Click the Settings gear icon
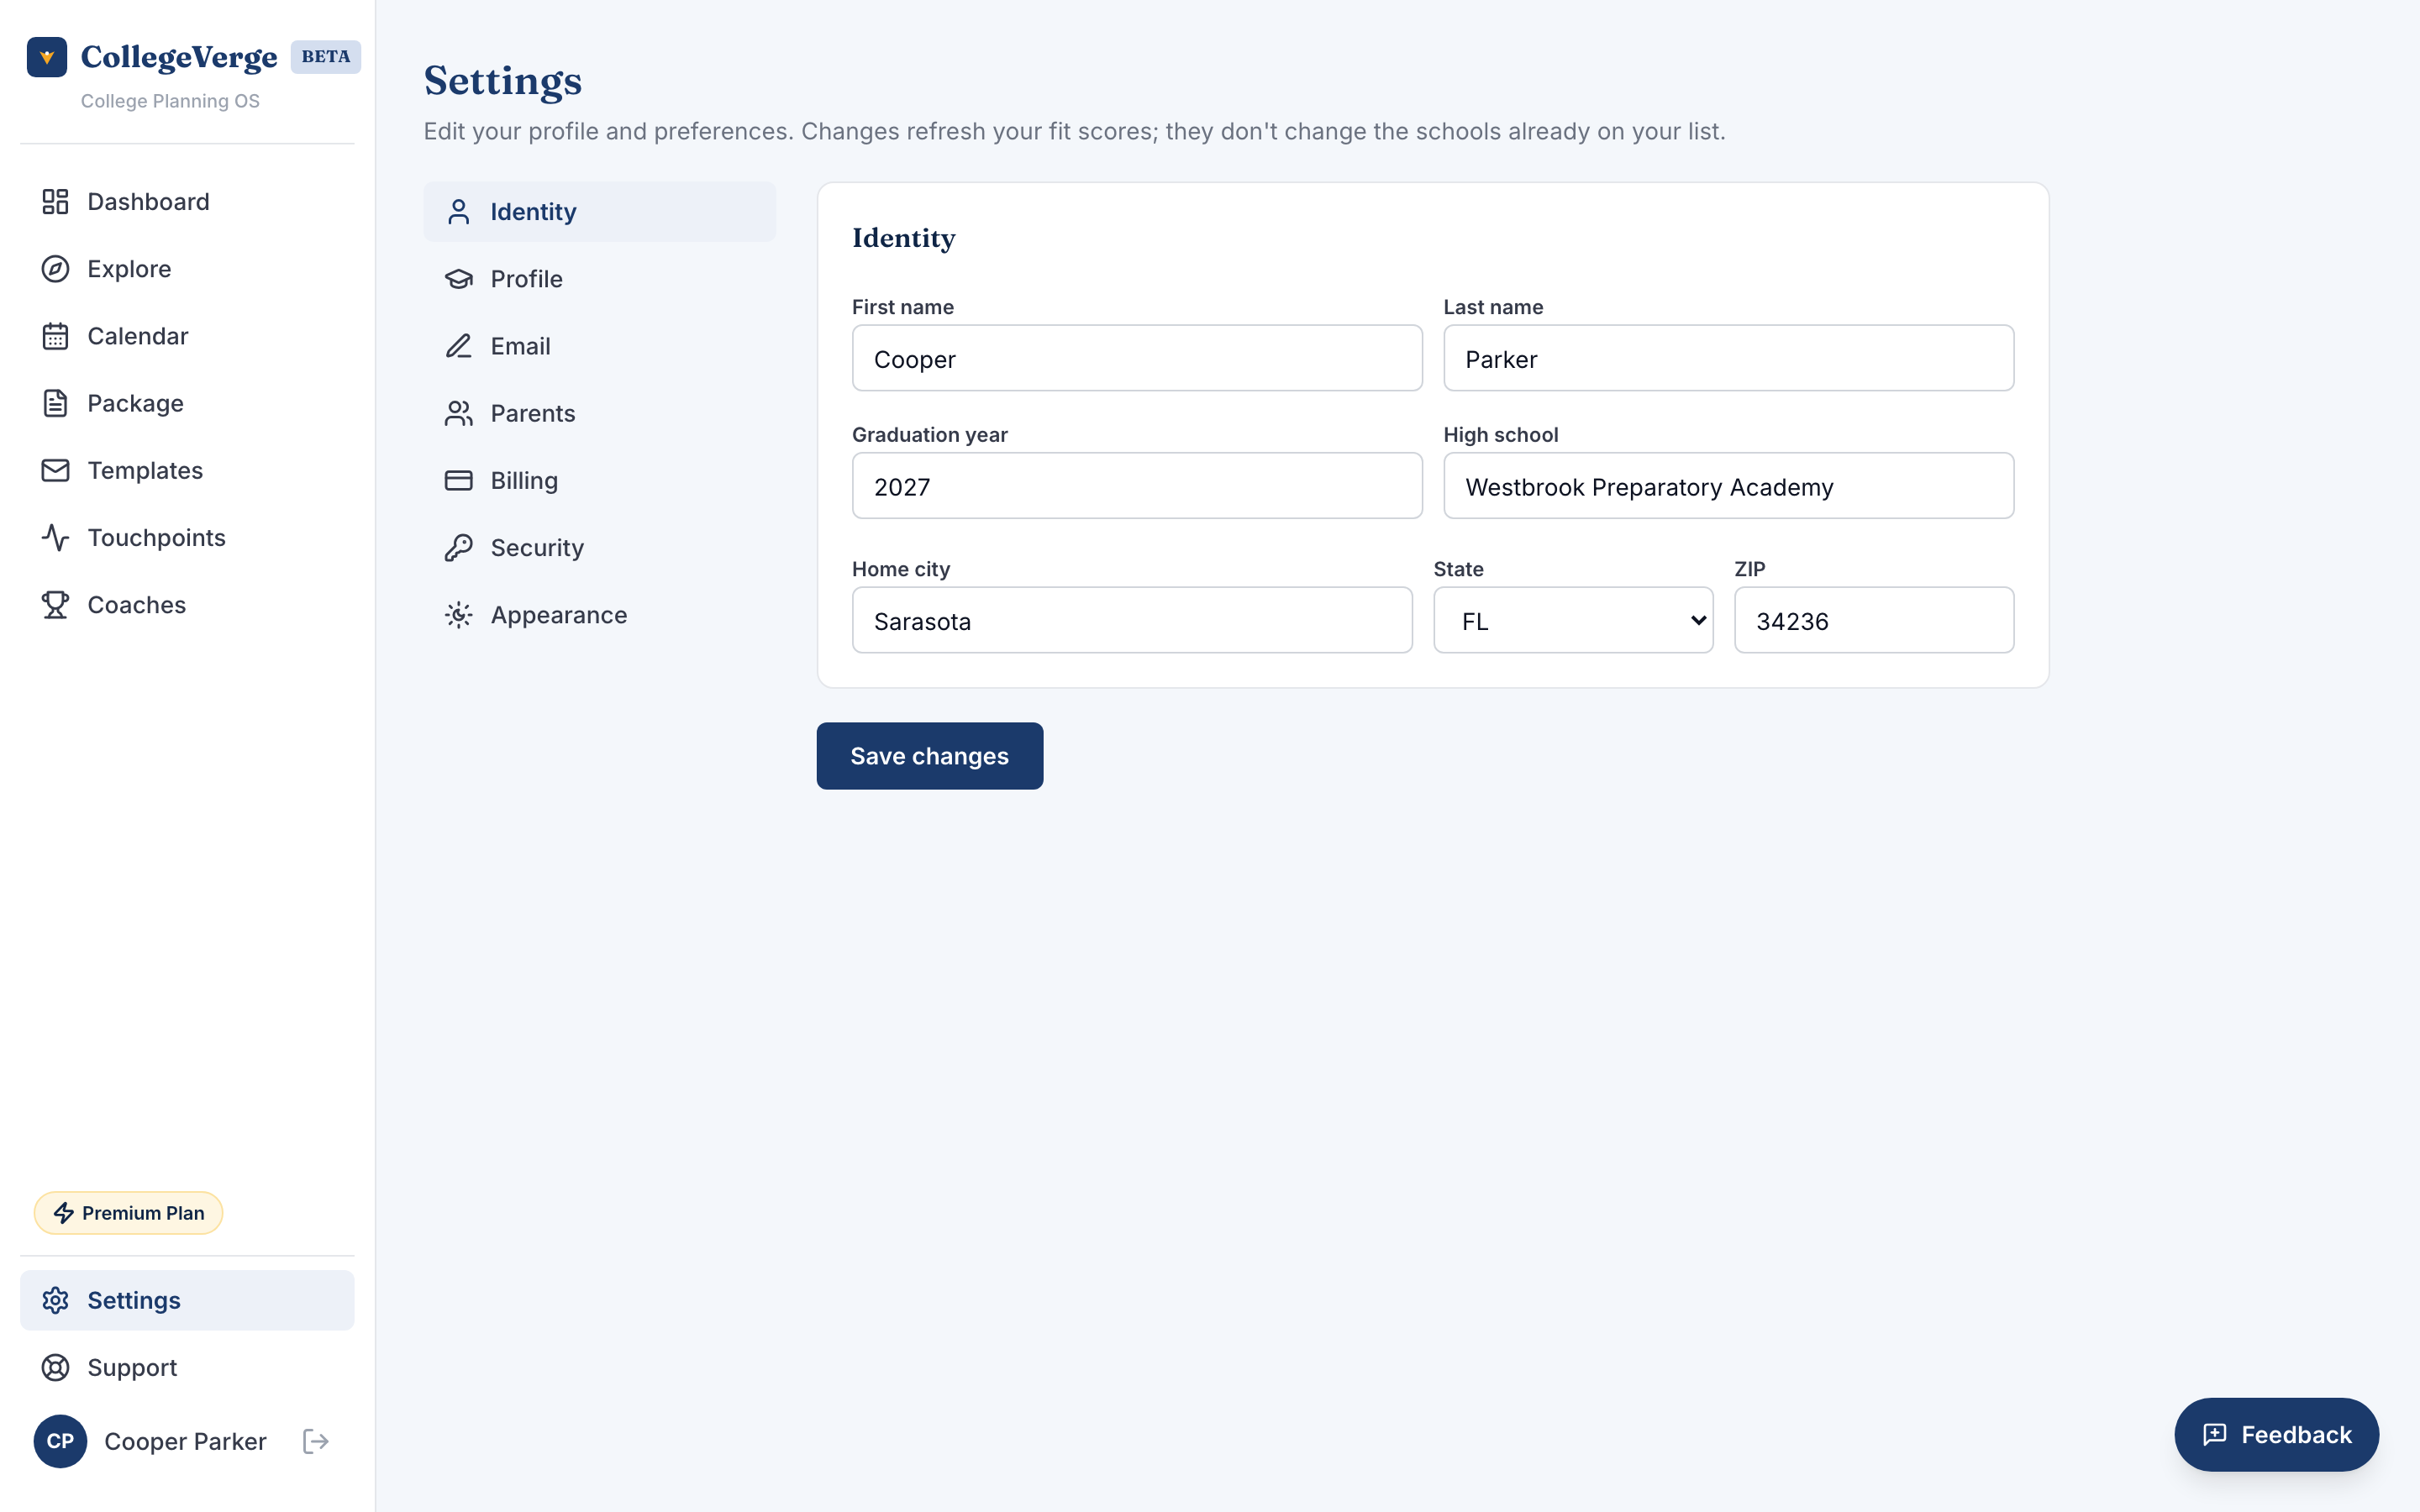The height and width of the screenshot is (1512, 2420). coord(55,1300)
